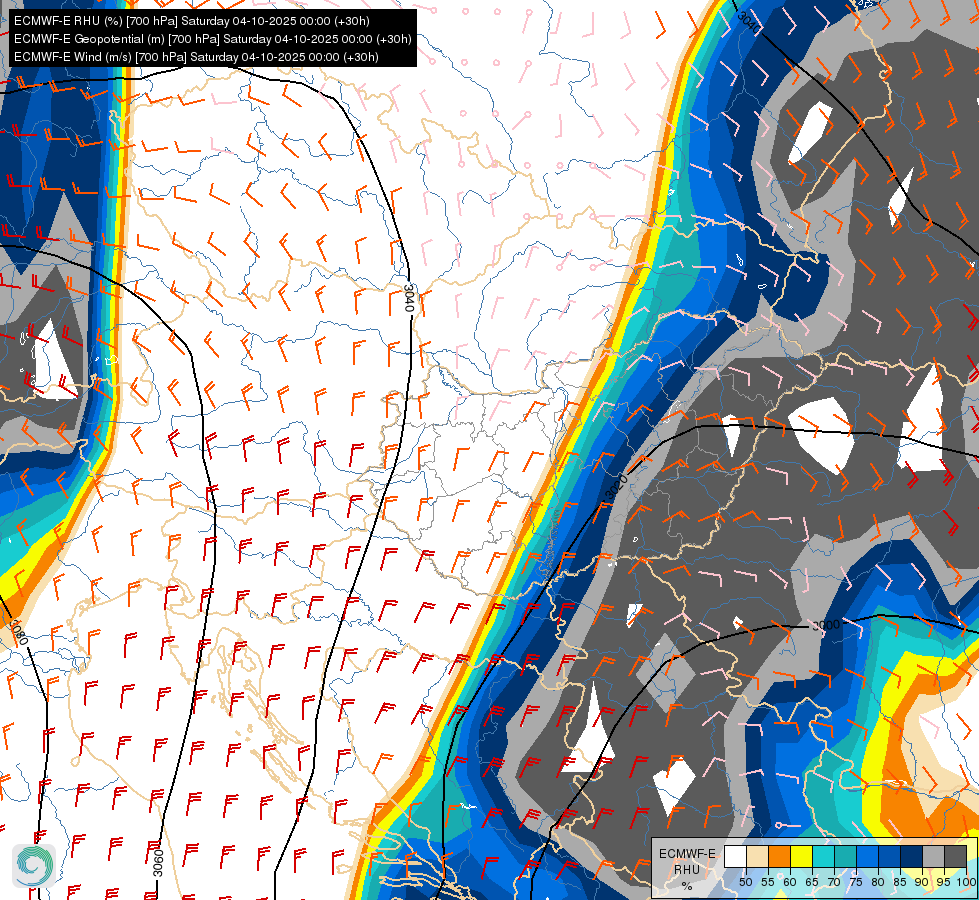The image size is (979, 900).
Task: Pick the white below-50% legend swatch
Action: [735, 856]
